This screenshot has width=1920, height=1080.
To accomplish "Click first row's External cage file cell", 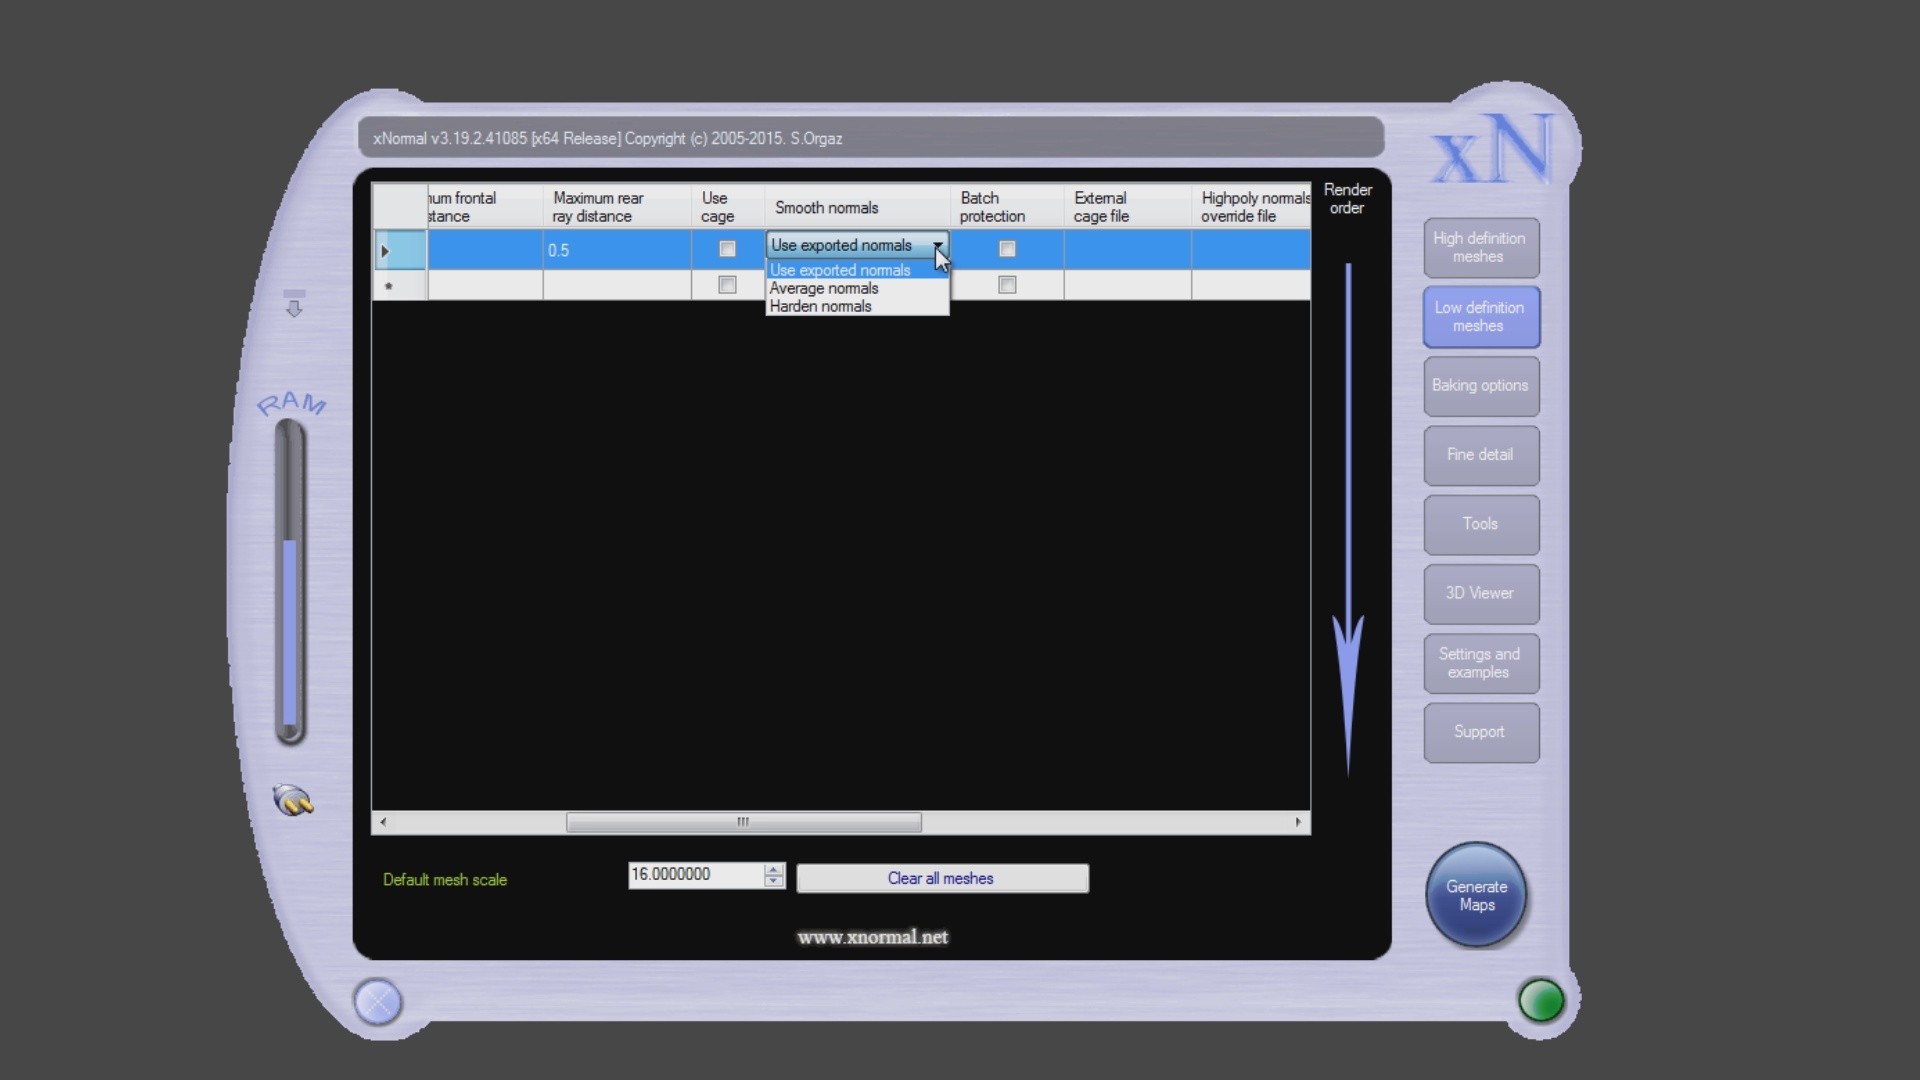I will (x=1128, y=250).
